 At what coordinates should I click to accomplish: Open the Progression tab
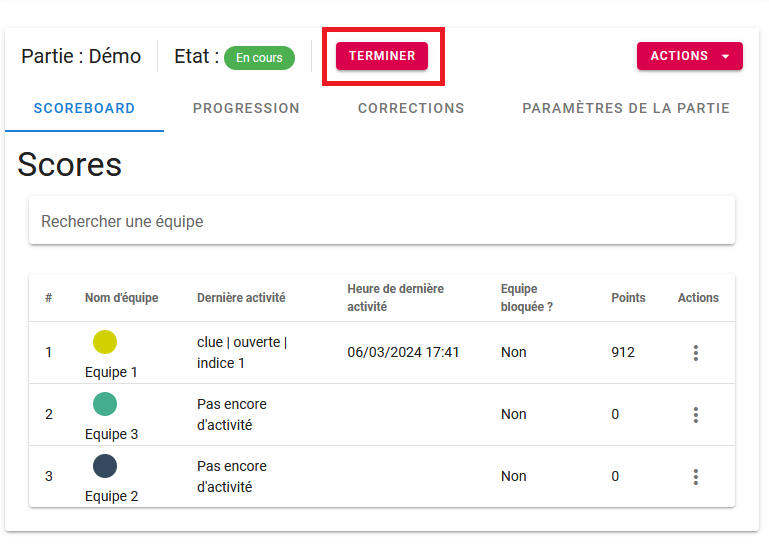(246, 108)
